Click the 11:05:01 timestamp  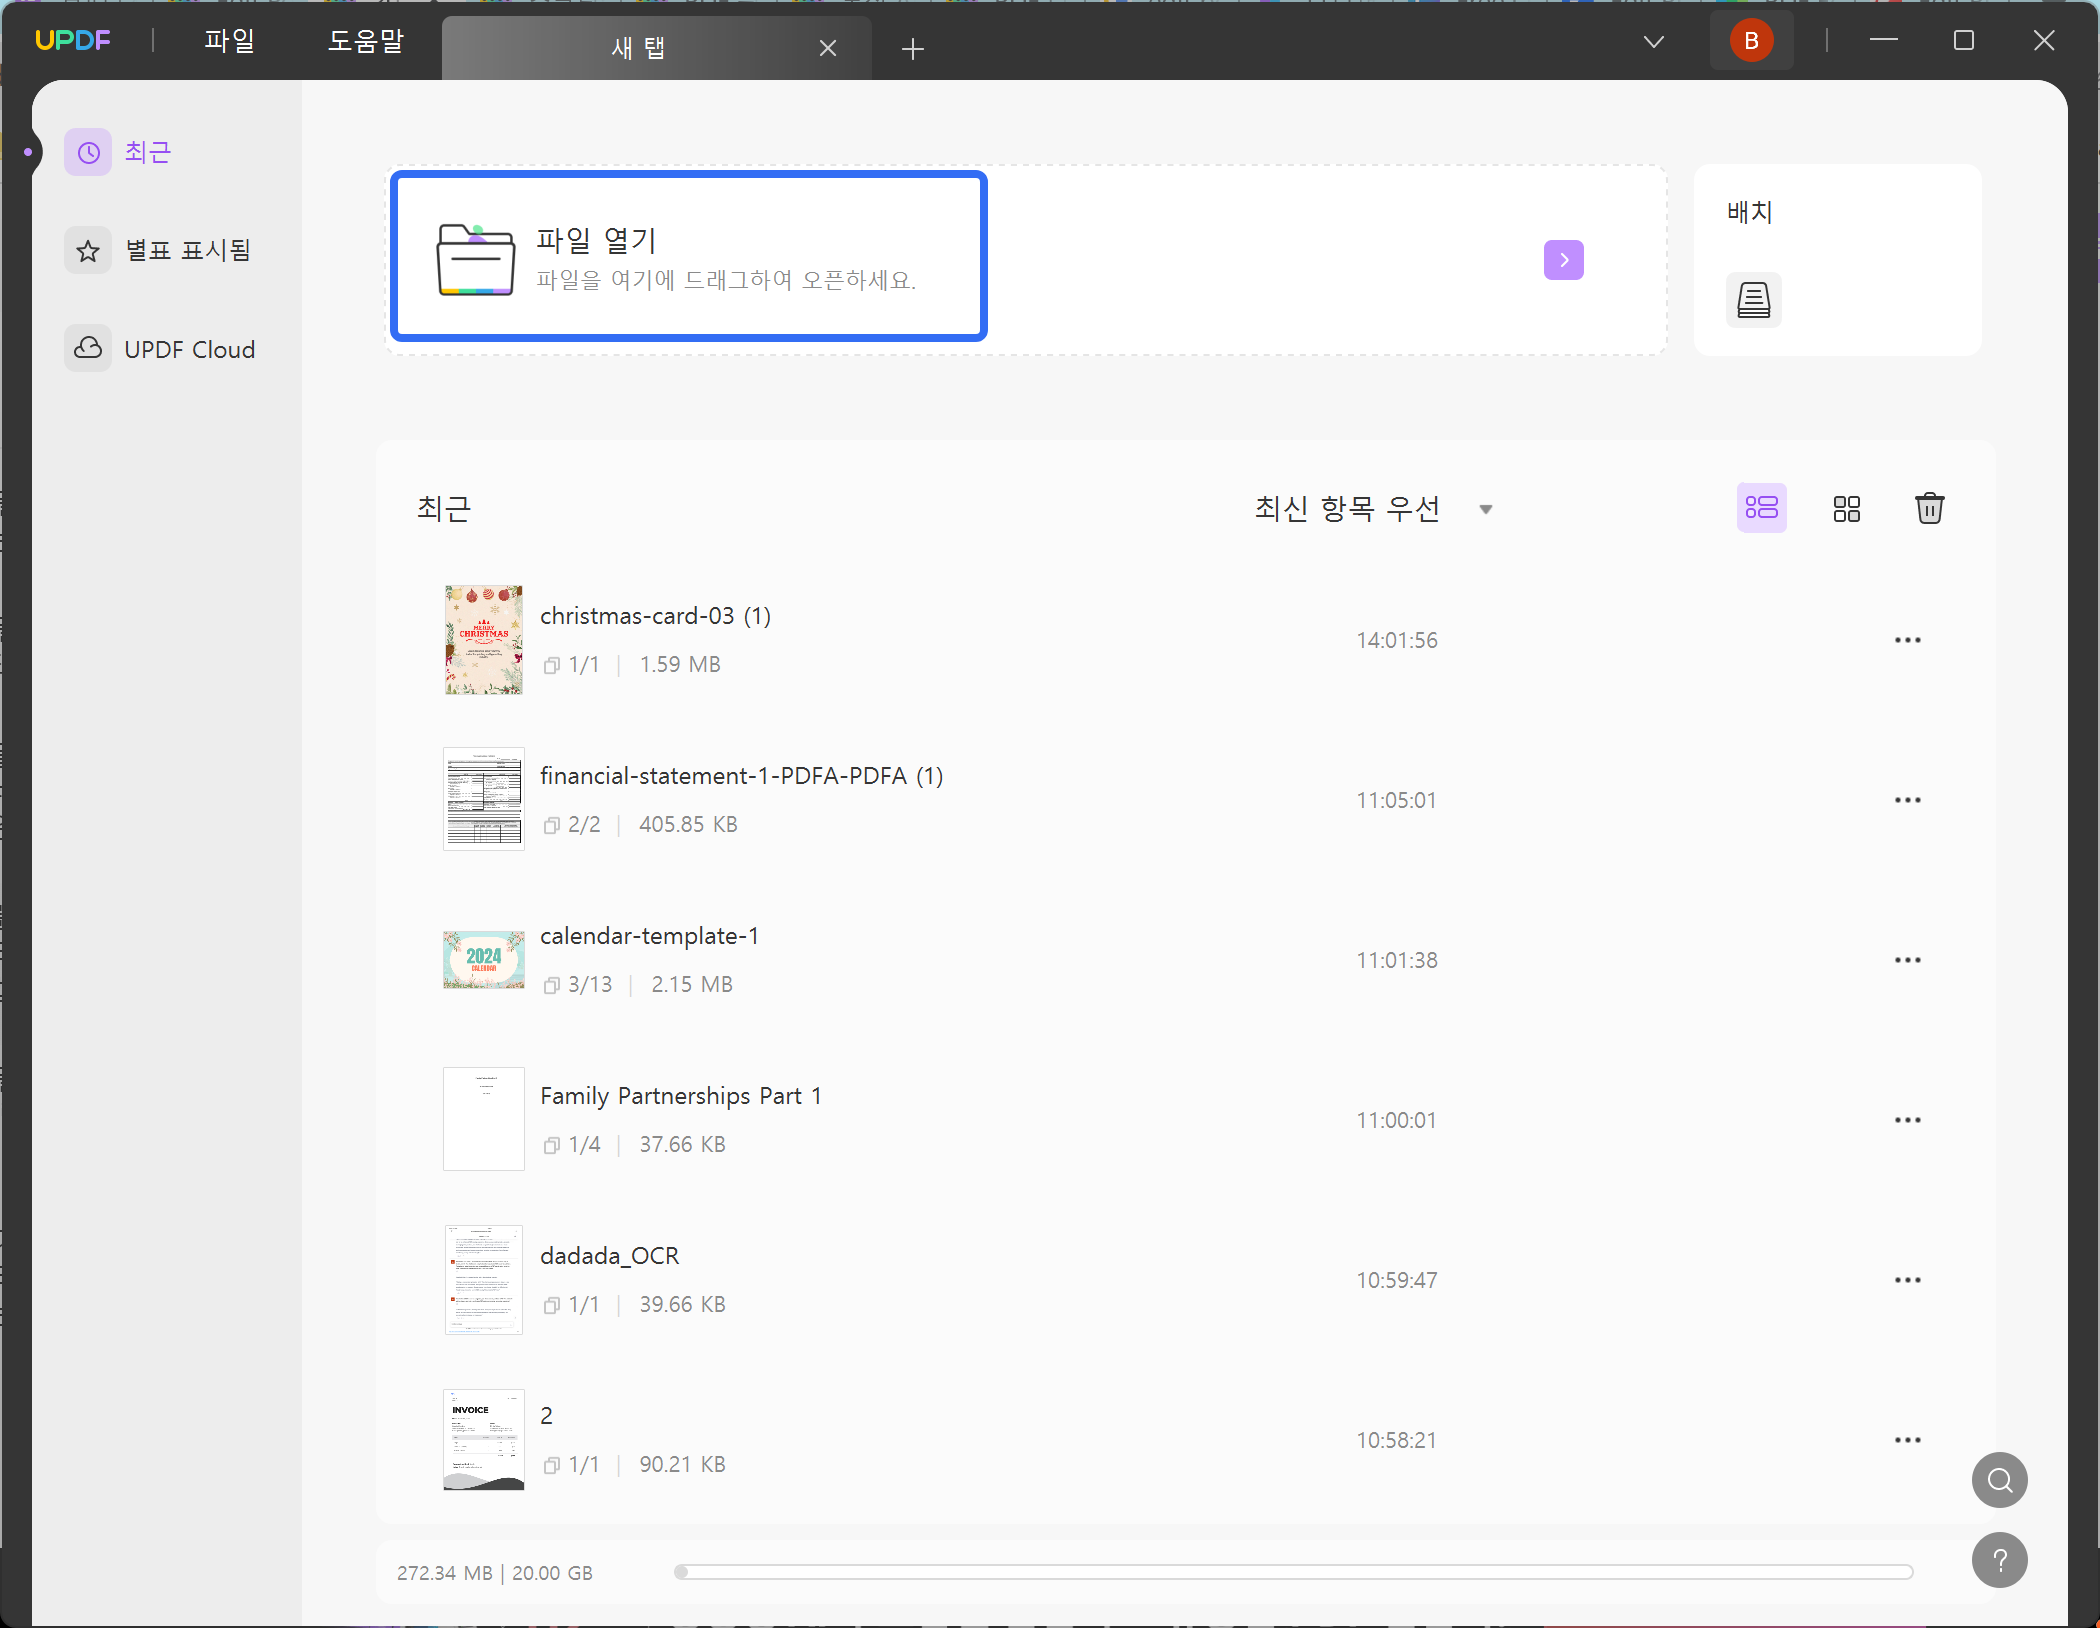(1396, 800)
